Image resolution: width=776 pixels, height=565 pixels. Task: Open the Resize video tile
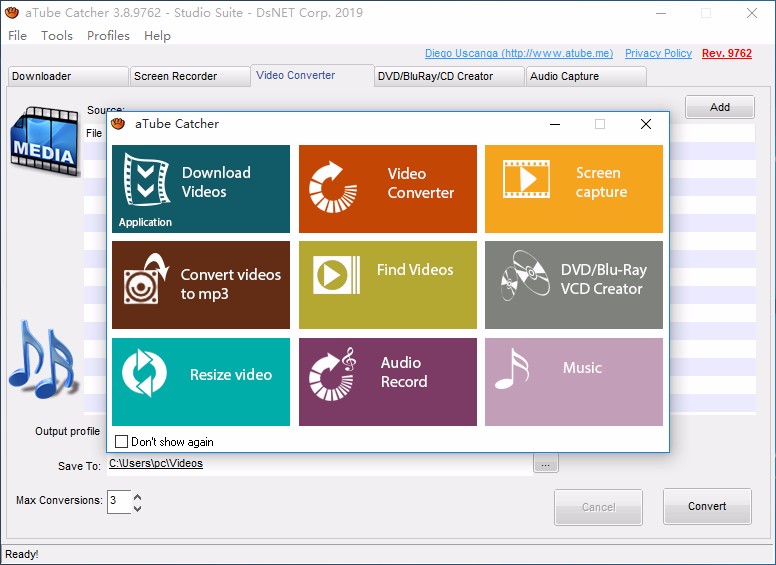tap(201, 382)
